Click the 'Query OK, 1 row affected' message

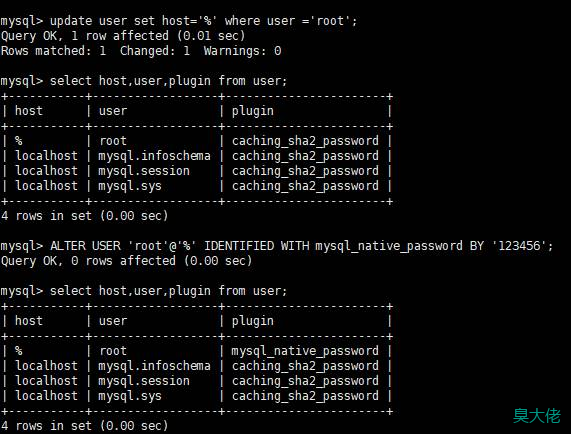click(123, 36)
